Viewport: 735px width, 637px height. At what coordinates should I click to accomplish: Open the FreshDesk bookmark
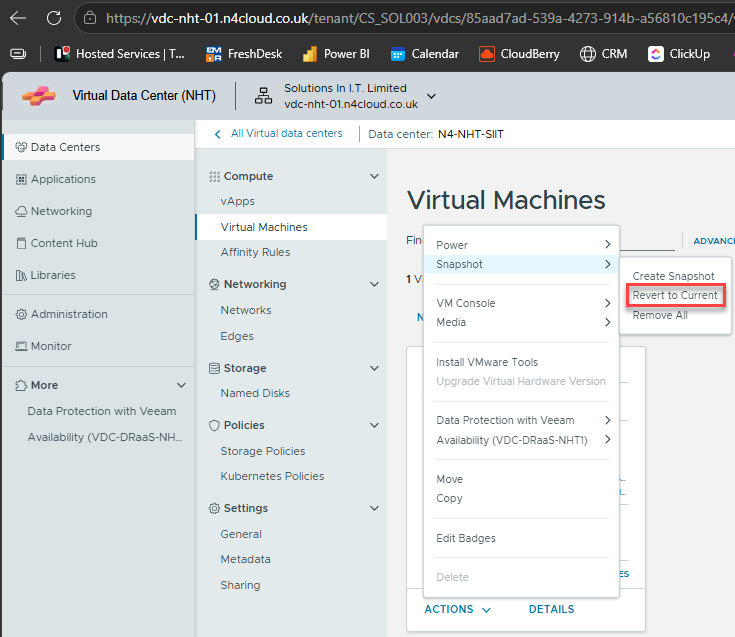coord(244,54)
